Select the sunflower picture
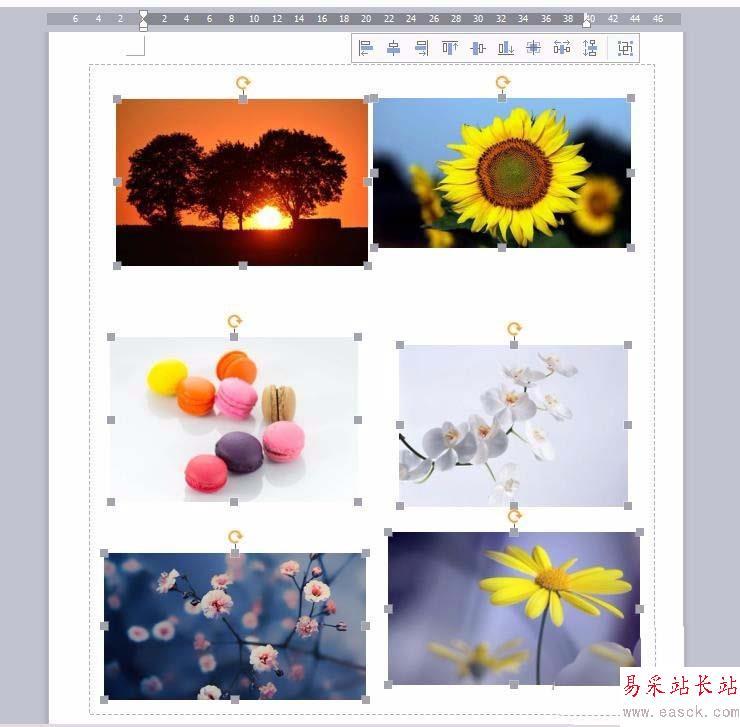The width and height of the screenshot is (740, 727). (502, 173)
